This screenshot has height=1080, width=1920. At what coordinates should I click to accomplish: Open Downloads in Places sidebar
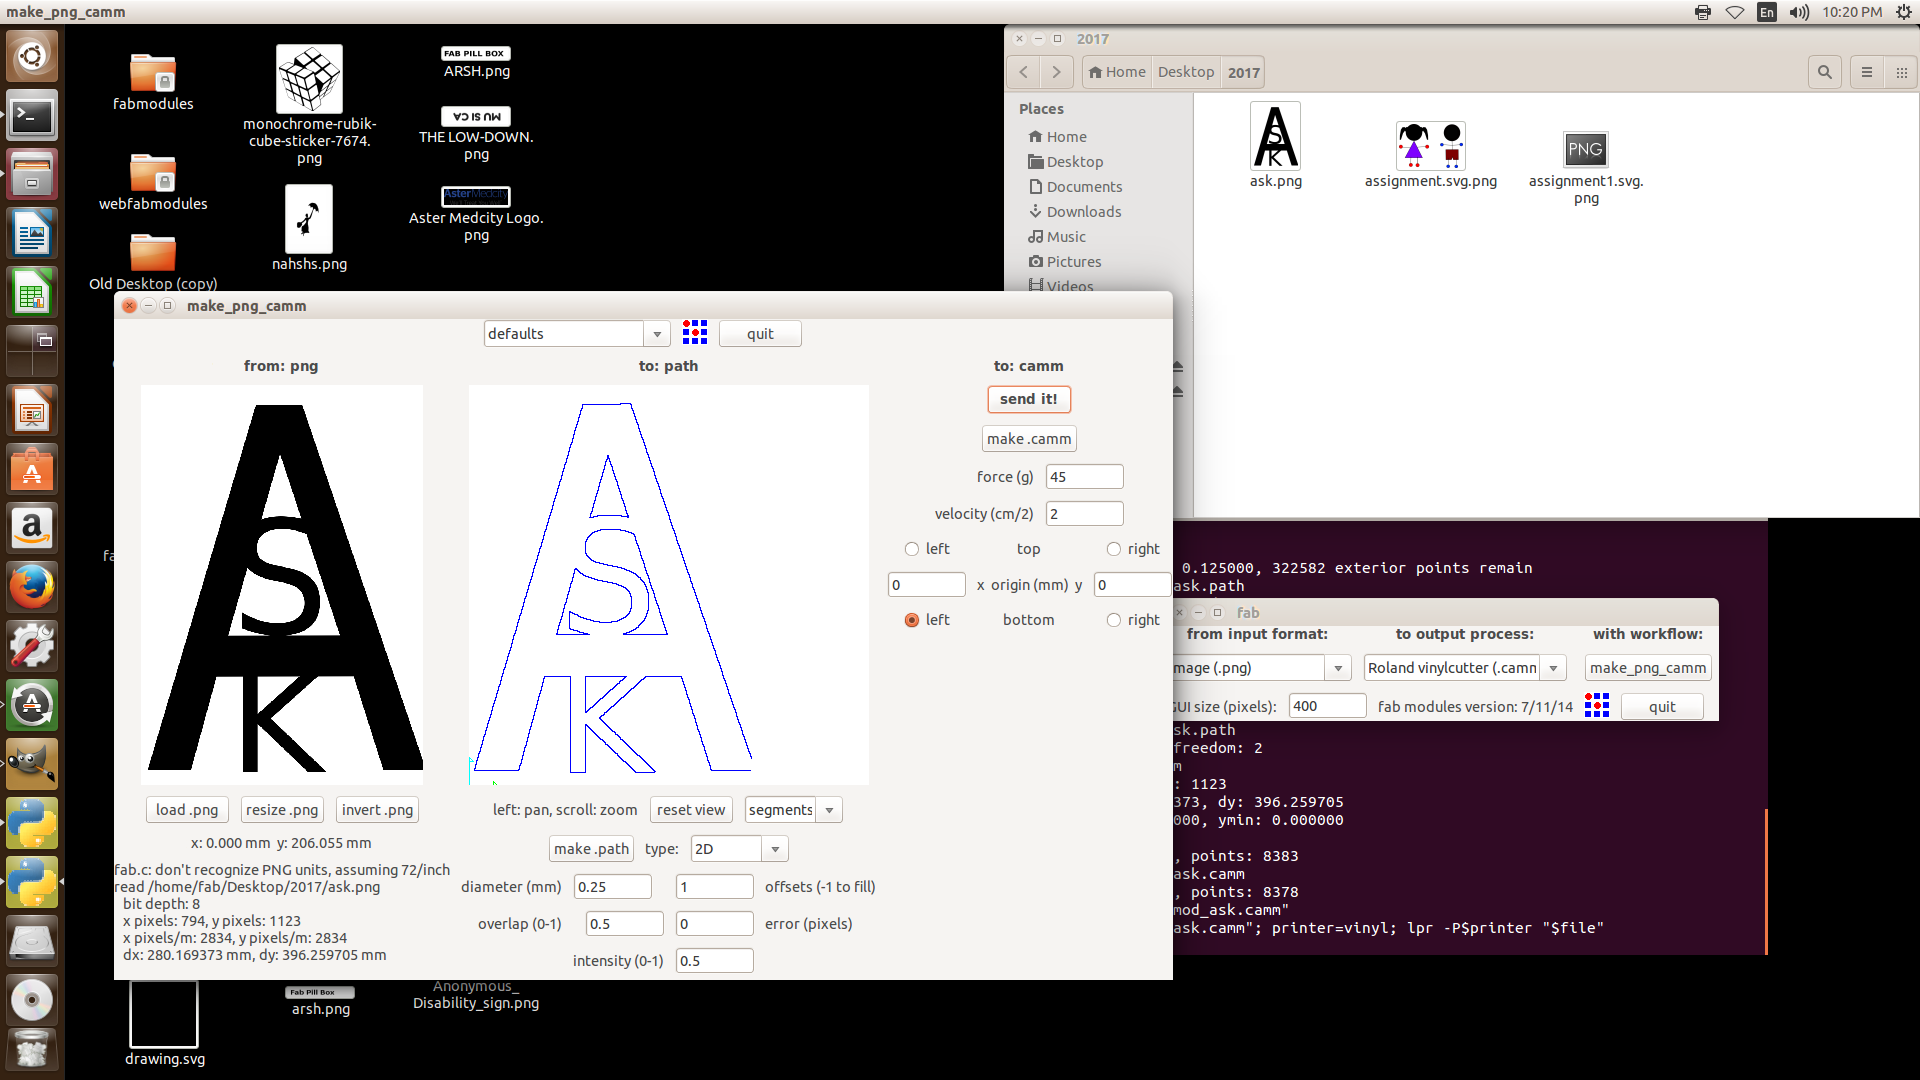click(x=1083, y=212)
